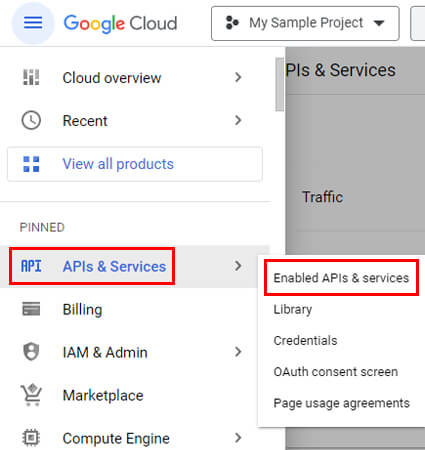Click the Billing card icon
Screen dimensions: 425x450
point(31,309)
